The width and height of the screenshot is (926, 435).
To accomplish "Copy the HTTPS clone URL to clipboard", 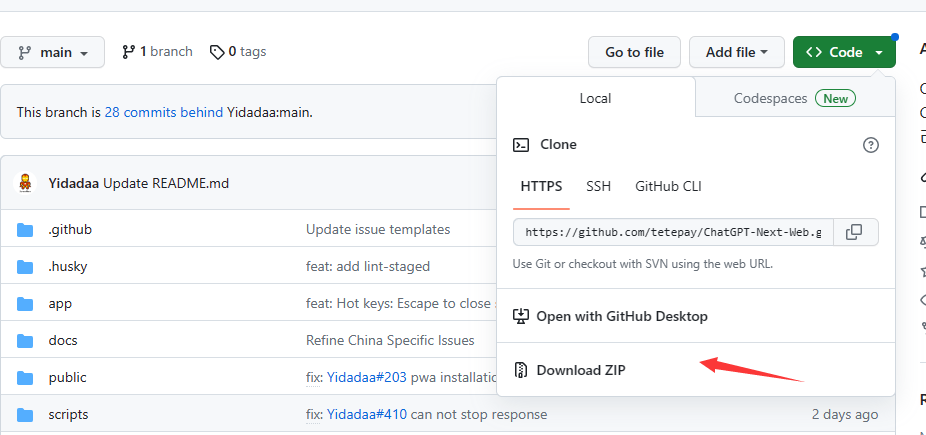I will tap(854, 232).
